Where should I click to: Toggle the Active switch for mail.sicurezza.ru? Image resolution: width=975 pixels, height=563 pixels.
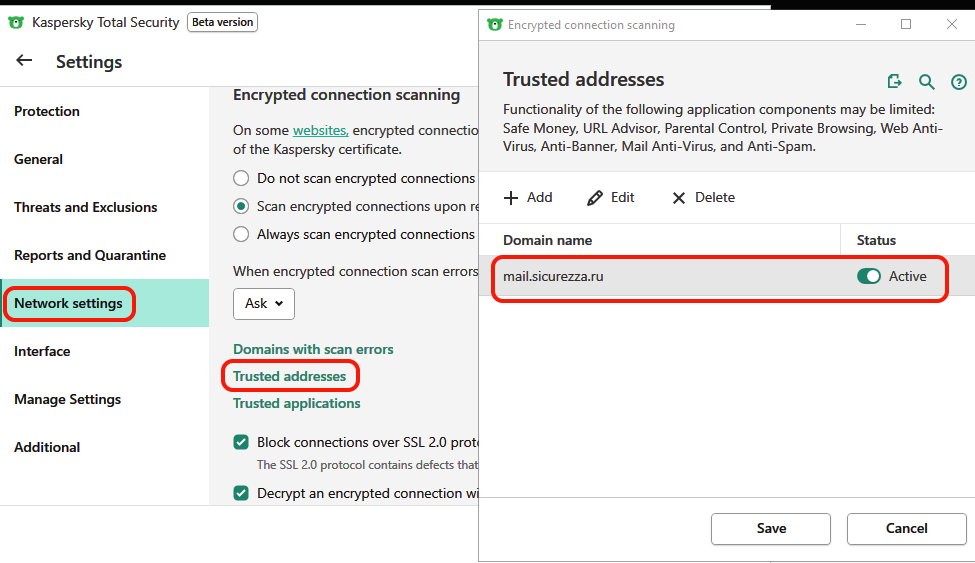[x=868, y=277]
